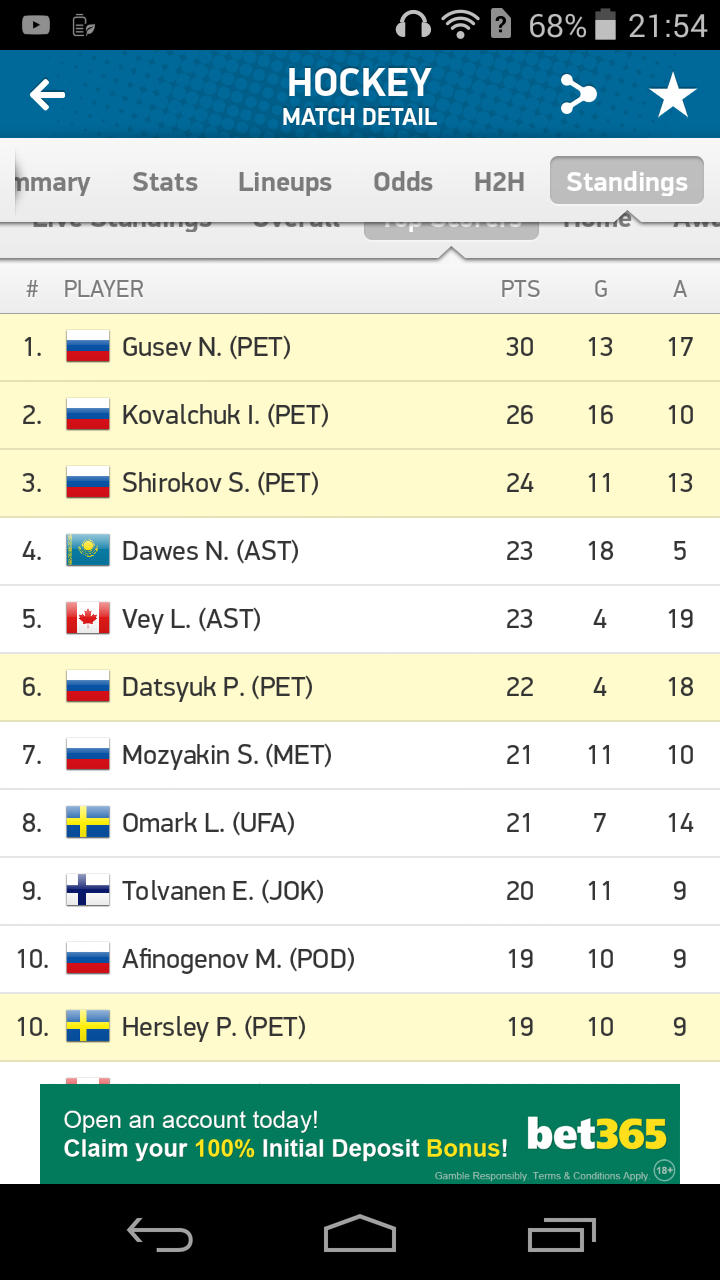720x1280 pixels.
Task: Tap Canada flag beside Vey L.
Action: click(88, 619)
